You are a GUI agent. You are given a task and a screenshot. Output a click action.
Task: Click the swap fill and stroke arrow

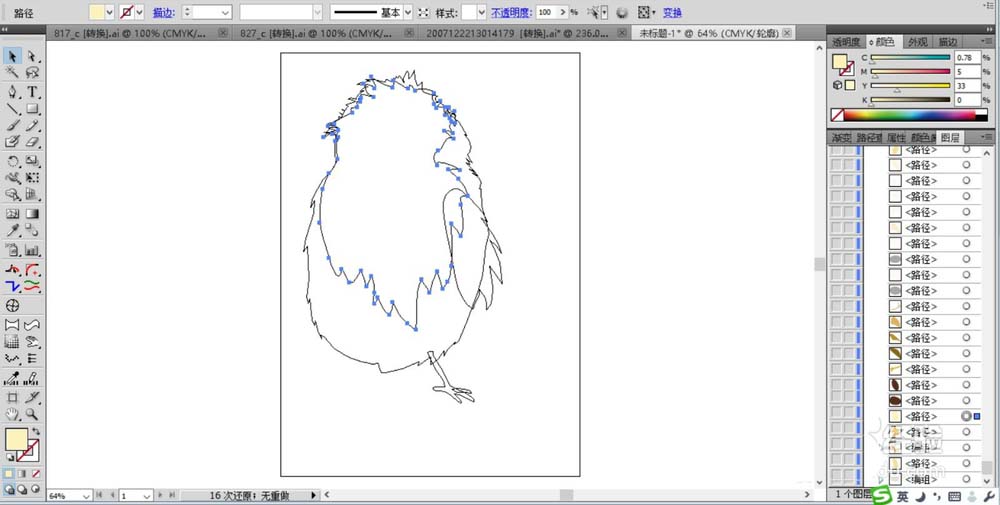tap(36, 432)
